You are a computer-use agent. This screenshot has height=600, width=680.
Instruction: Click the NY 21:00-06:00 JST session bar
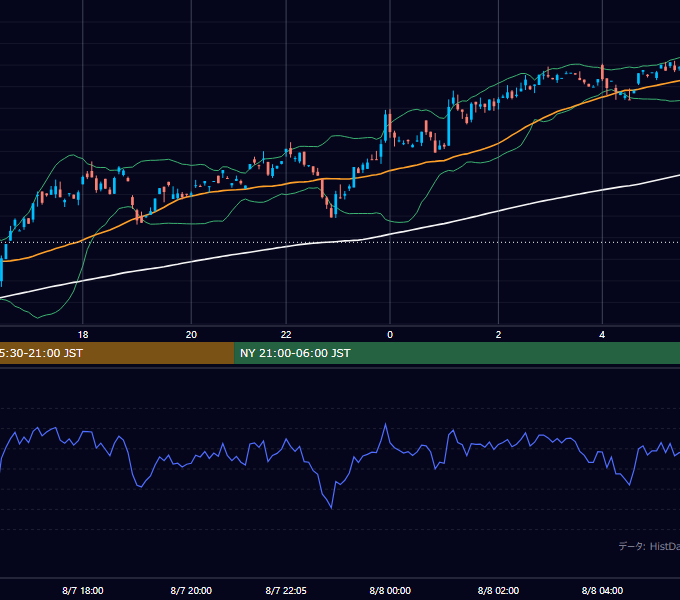pos(457,353)
